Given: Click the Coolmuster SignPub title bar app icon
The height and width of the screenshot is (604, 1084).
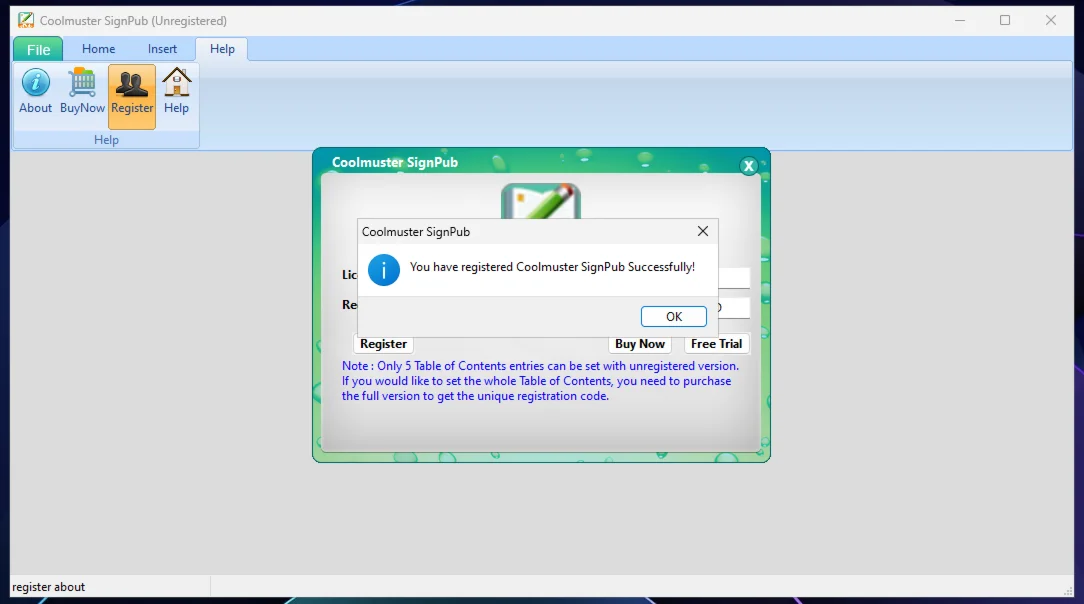Looking at the screenshot, I should [26, 21].
